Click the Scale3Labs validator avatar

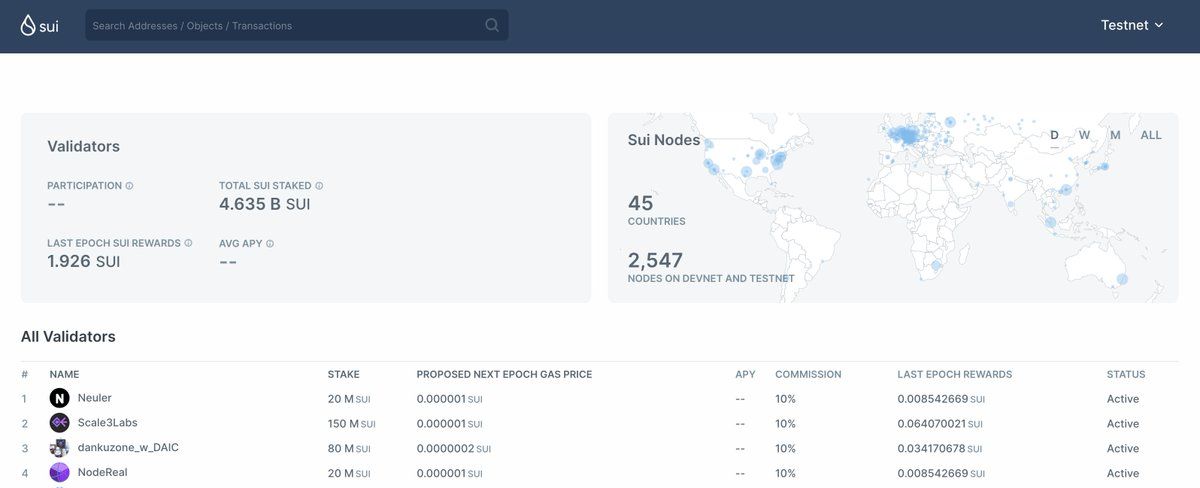click(60, 423)
